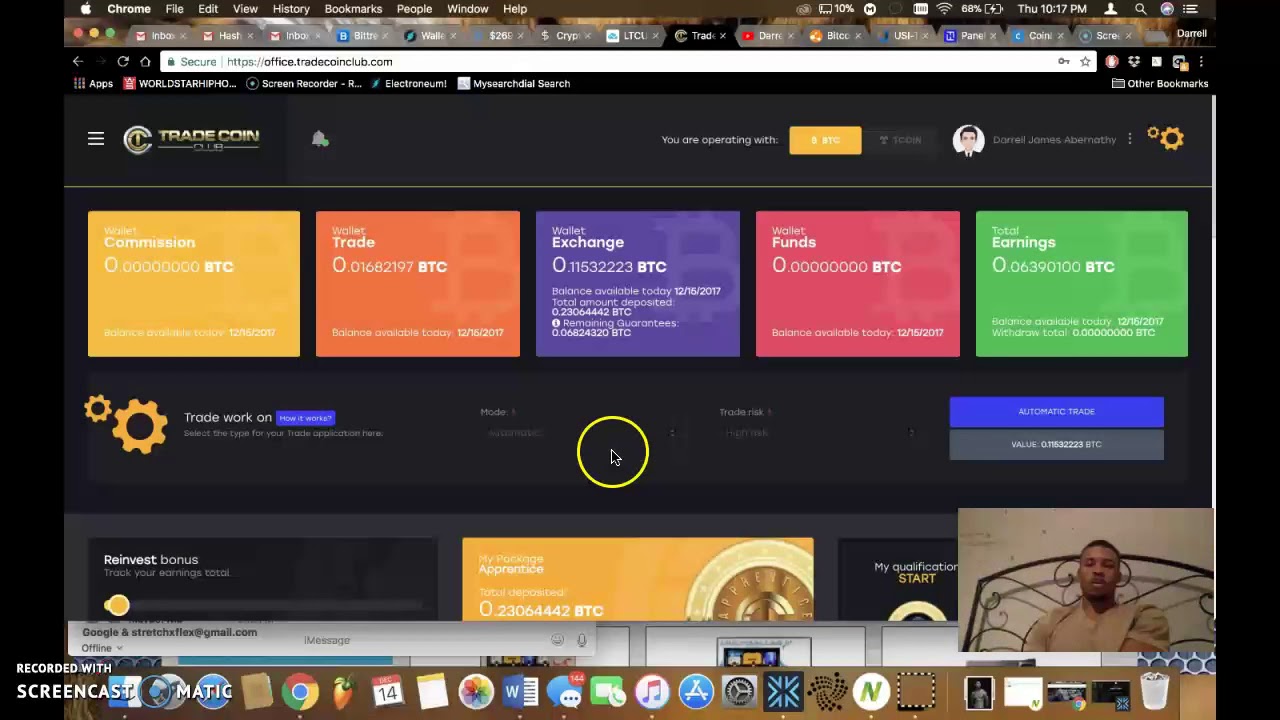Open Electroneum! bookmark
The image size is (1280, 720).
pyautogui.click(x=408, y=84)
